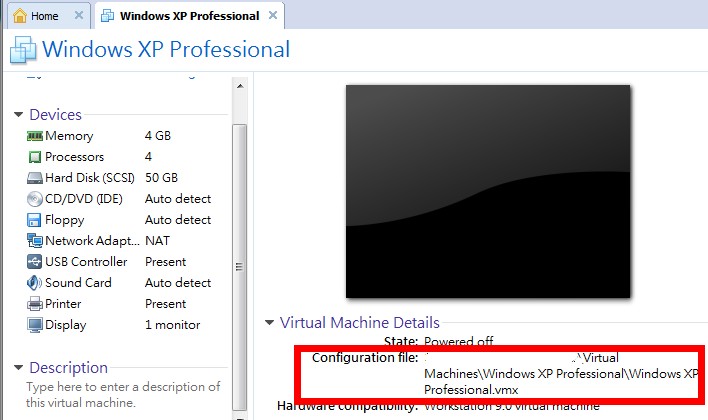This screenshot has height=420, width=708.
Task: Collapse the Virtual Machine Details section
Action: 270,322
